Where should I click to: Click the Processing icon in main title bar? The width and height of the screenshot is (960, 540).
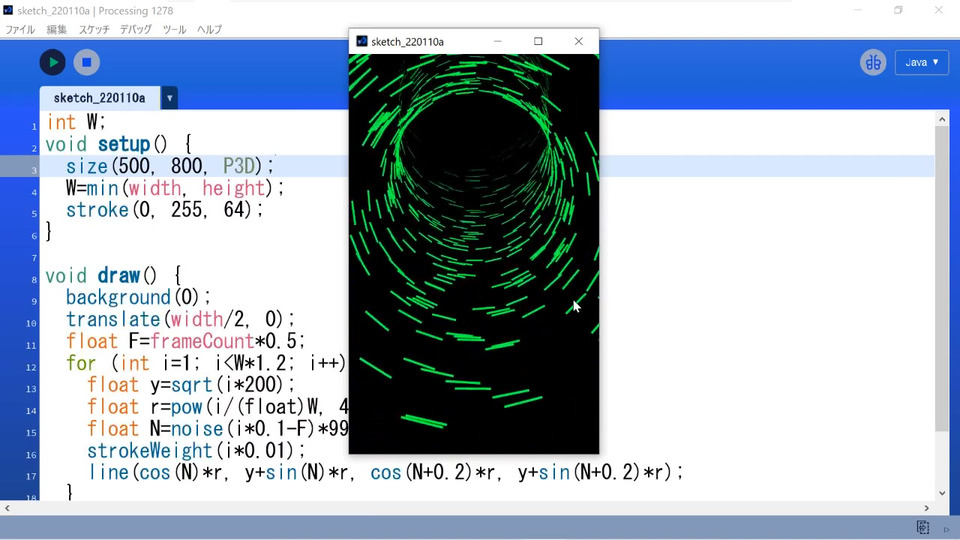tap(8, 10)
